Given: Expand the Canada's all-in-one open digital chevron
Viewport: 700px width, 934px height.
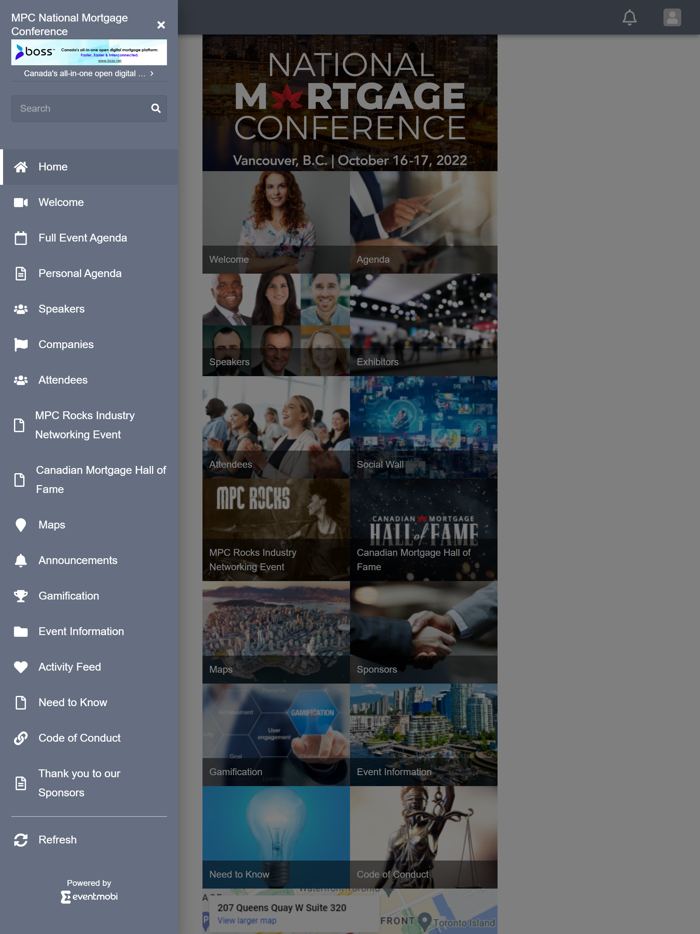Looking at the screenshot, I should pos(152,73).
